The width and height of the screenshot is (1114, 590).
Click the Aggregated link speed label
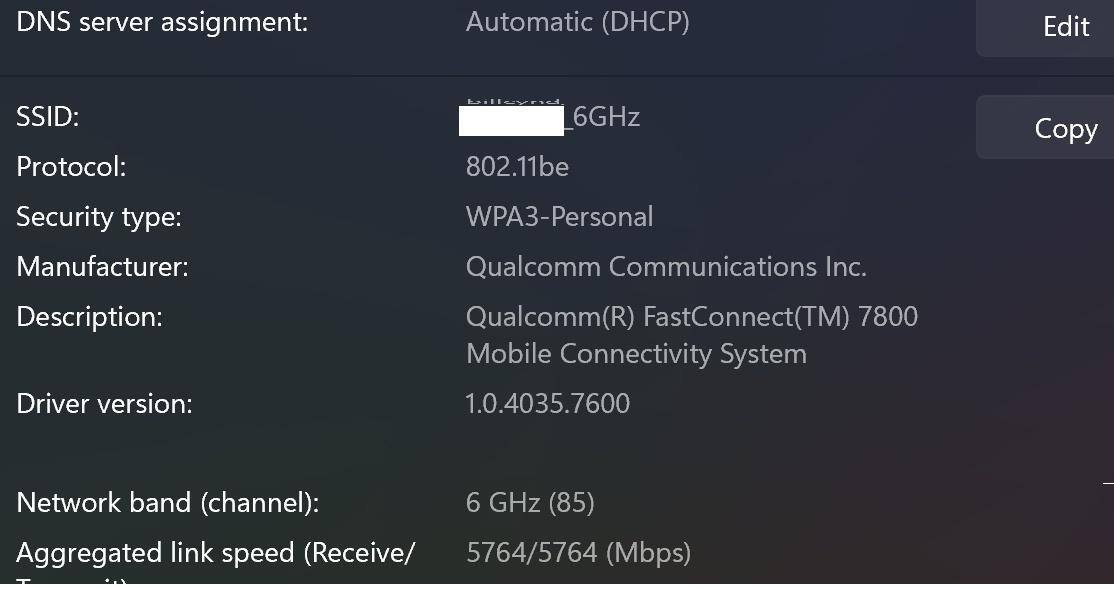point(215,553)
